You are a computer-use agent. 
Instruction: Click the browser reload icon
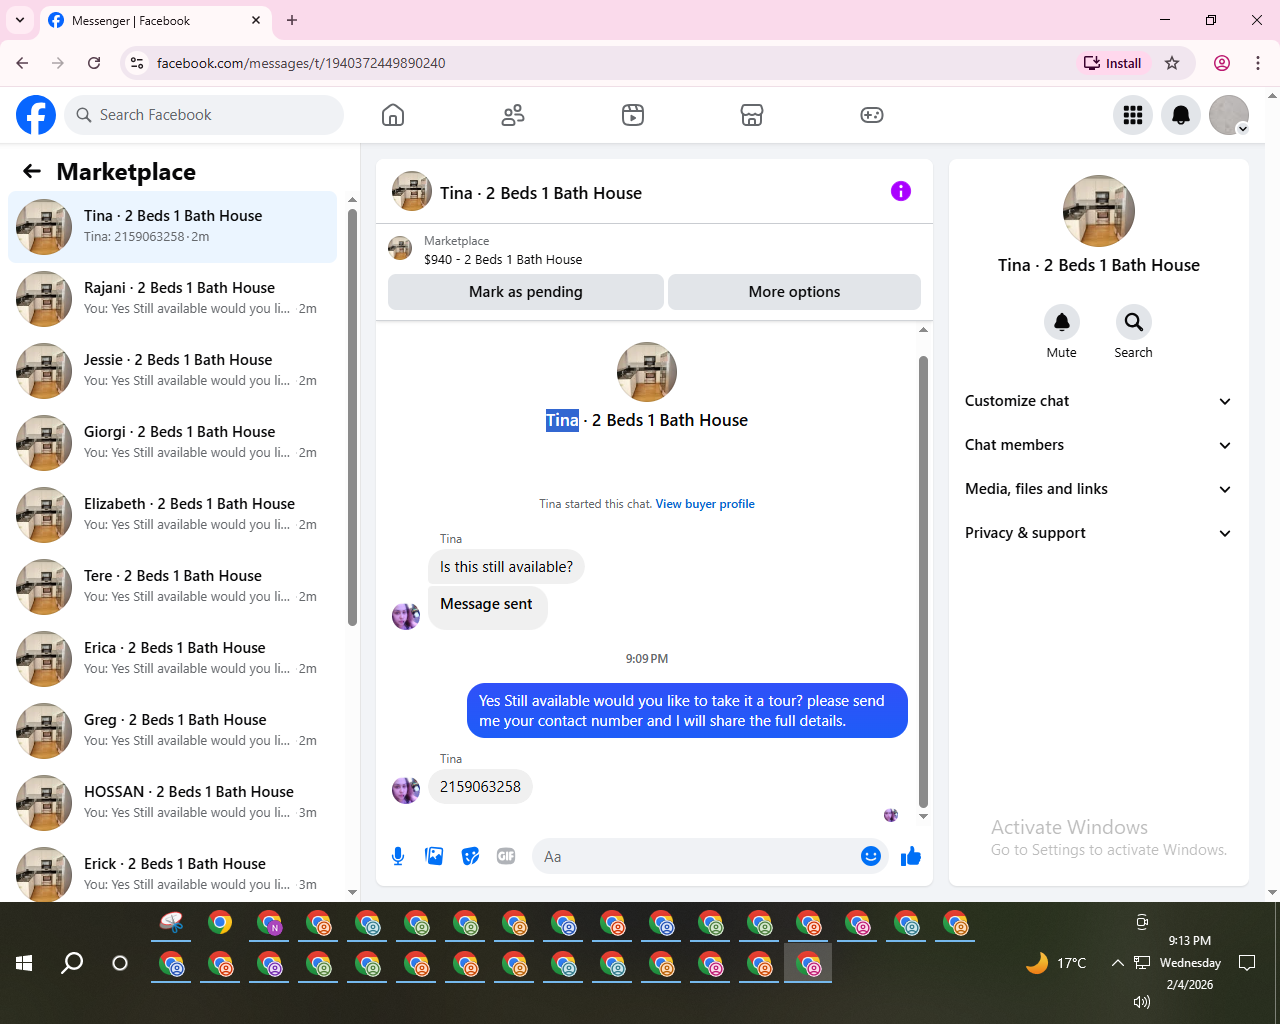(94, 63)
